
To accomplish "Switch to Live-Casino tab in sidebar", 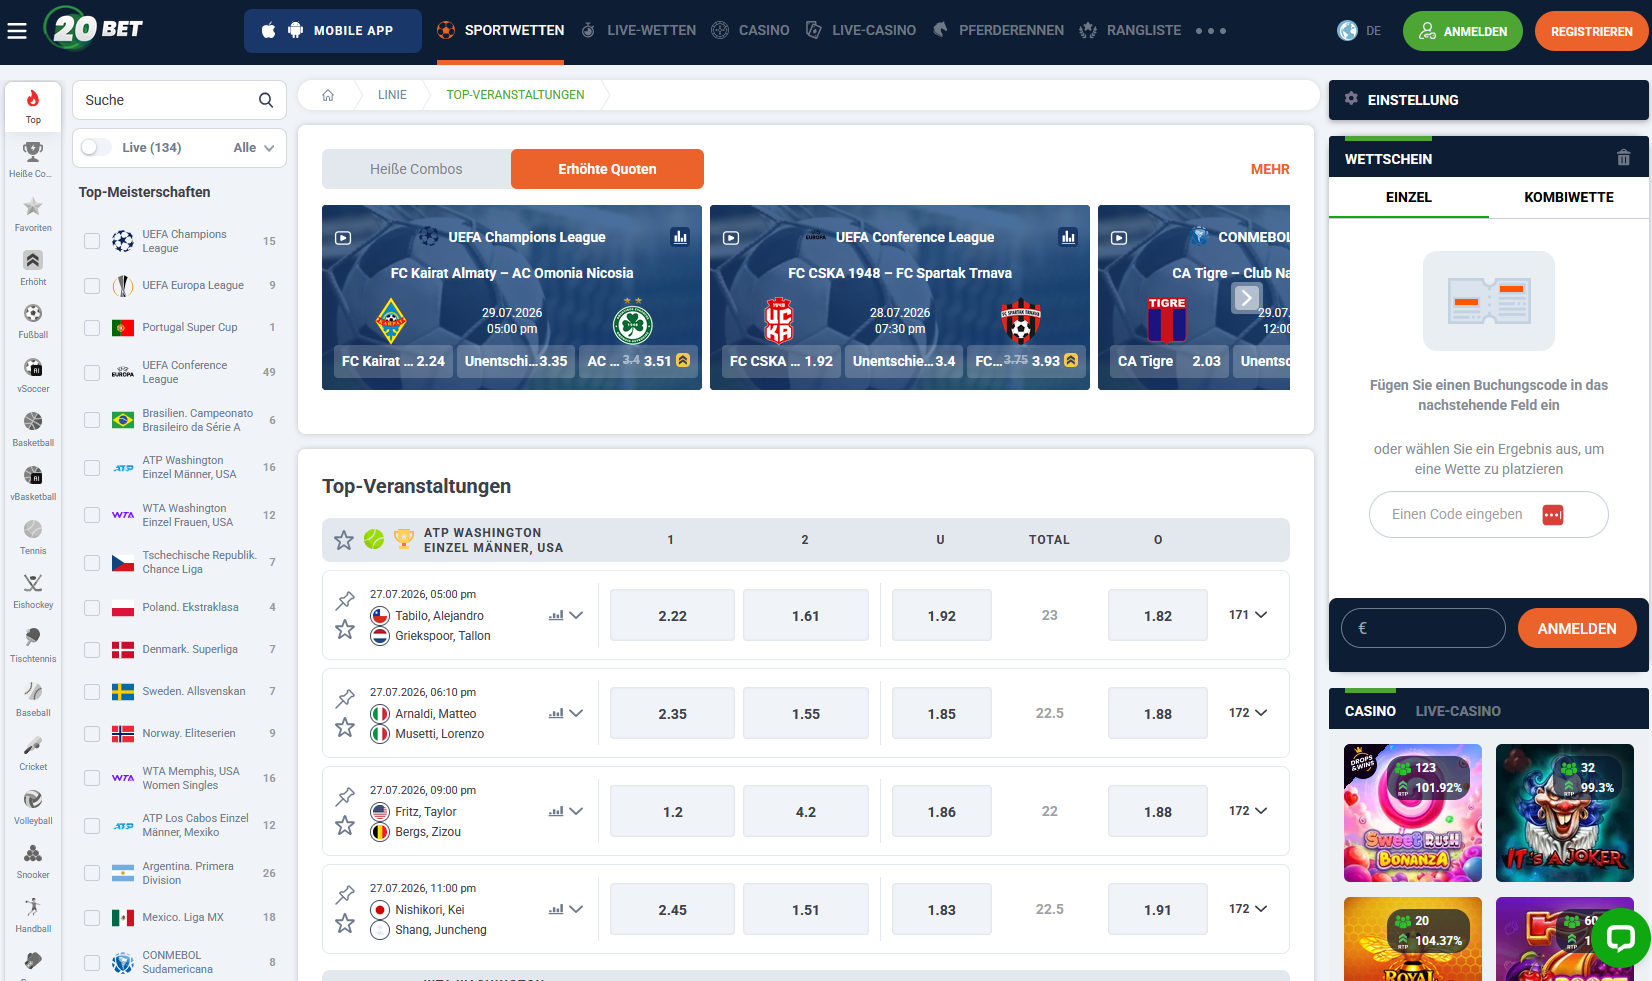I will tap(1458, 711).
